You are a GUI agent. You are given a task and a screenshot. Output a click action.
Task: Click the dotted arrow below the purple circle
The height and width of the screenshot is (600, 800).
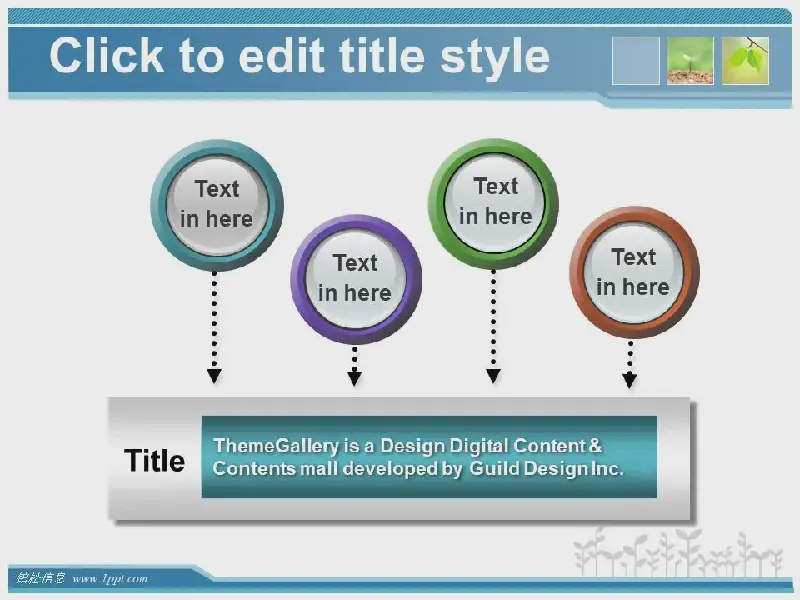355,366
